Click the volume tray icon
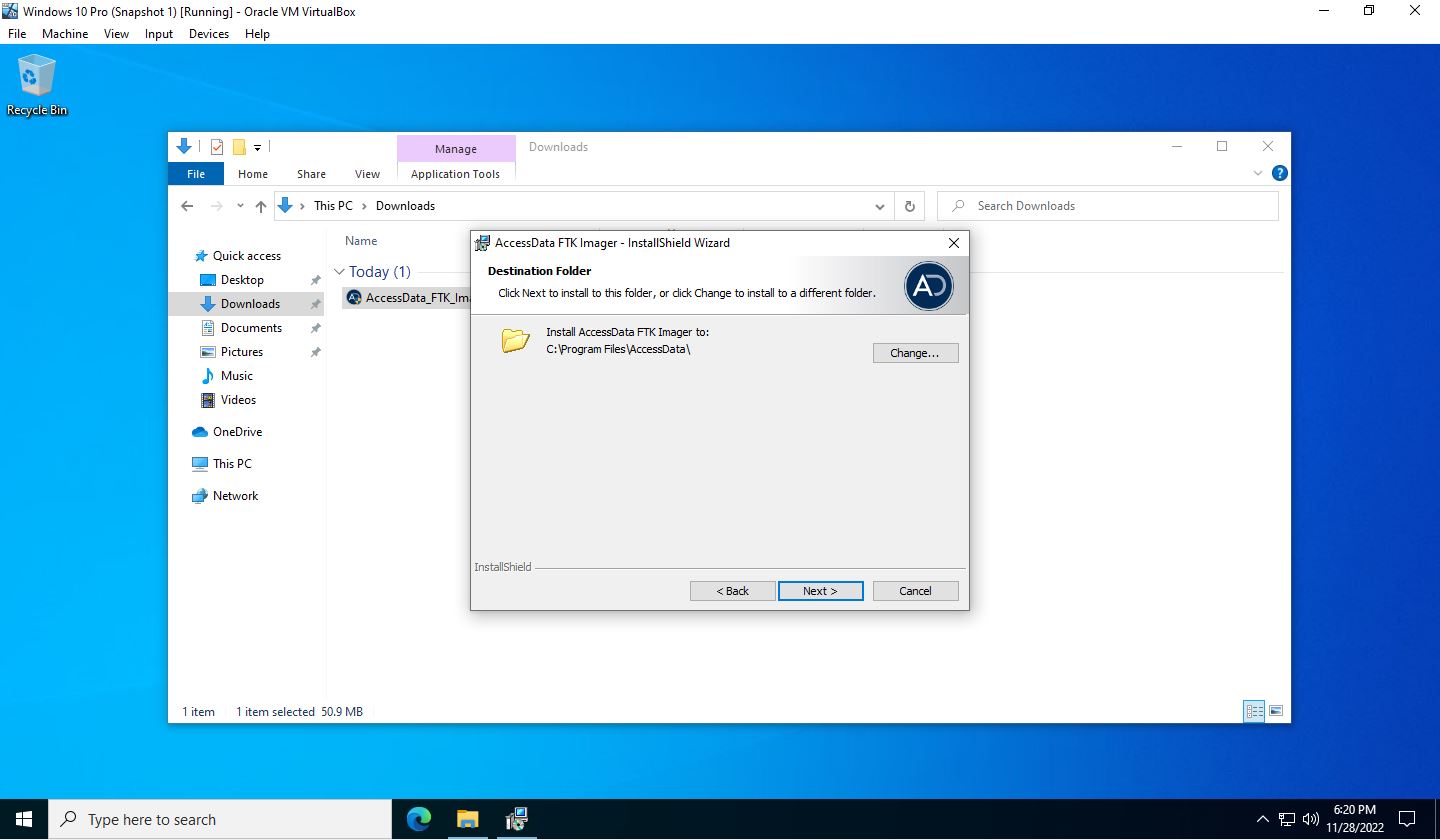 1311,819
